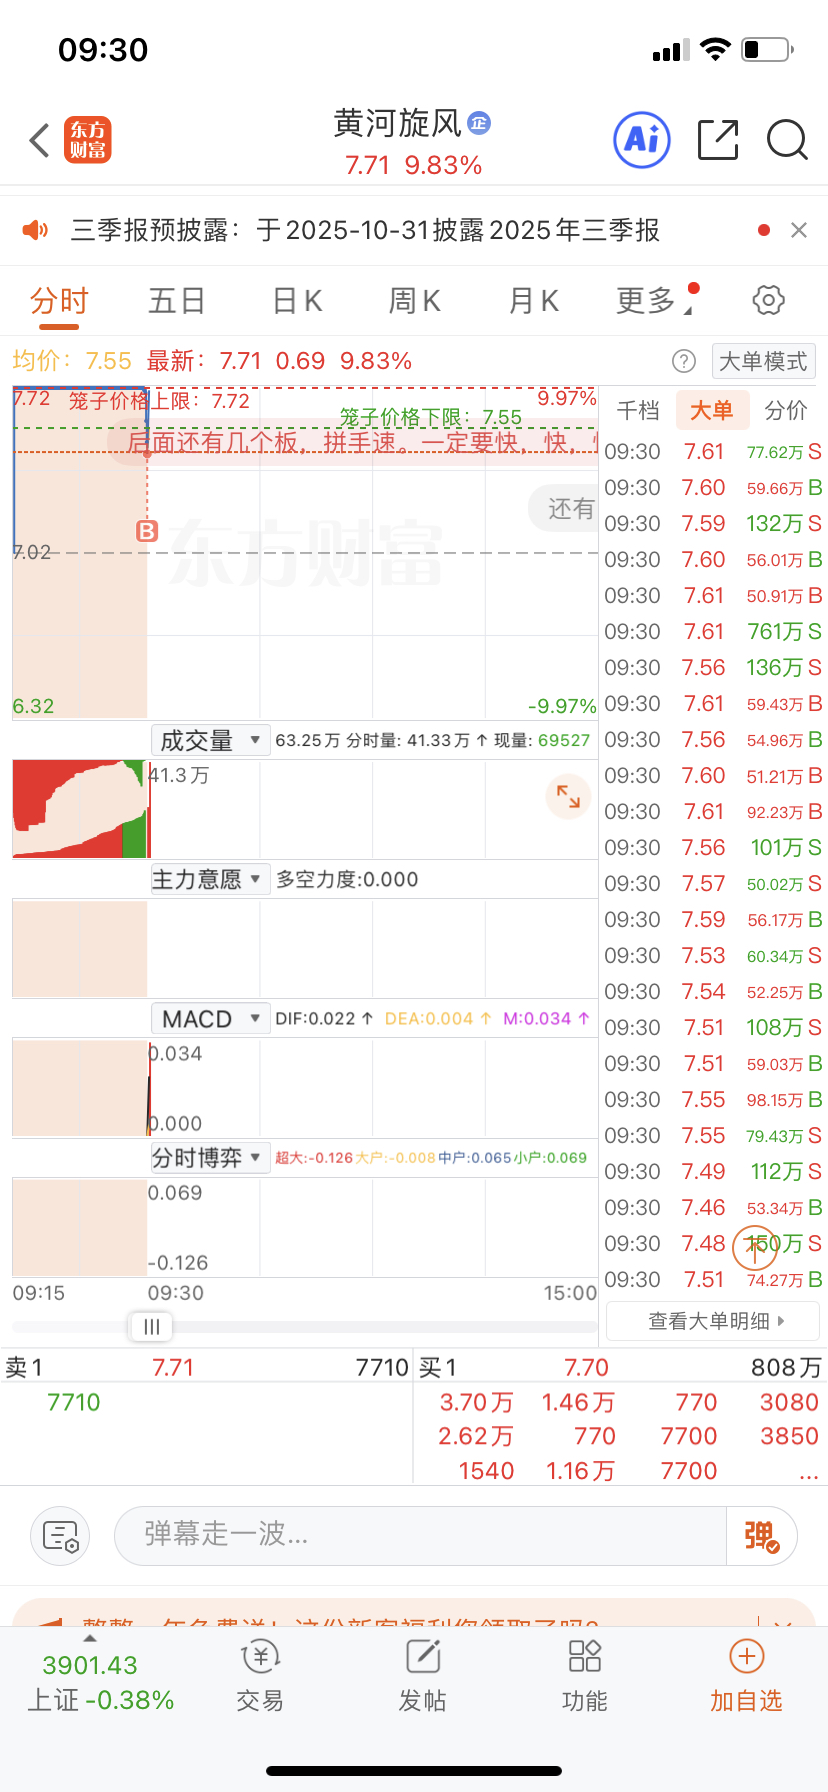The image size is (828, 1792).
Task: Switch to 月K tab
Action: click(534, 301)
